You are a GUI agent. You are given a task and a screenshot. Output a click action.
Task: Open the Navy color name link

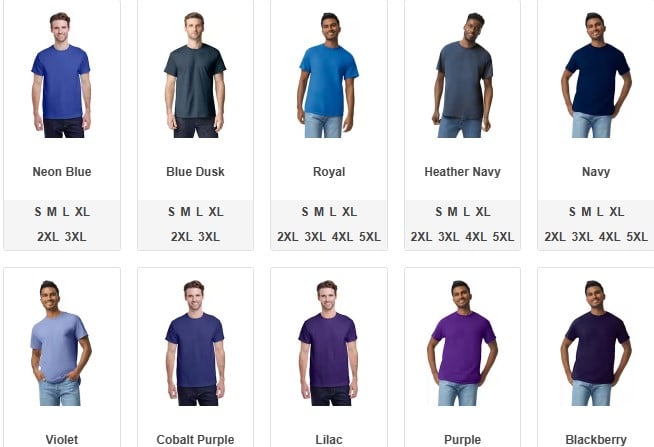coord(596,172)
